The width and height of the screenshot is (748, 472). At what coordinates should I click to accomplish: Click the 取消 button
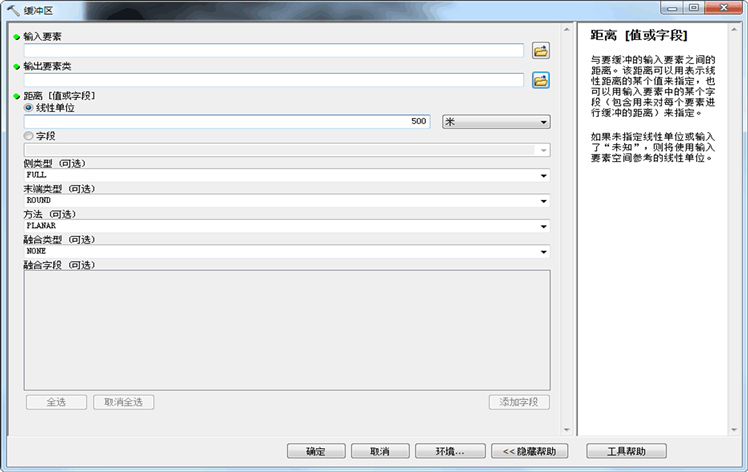(x=380, y=451)
